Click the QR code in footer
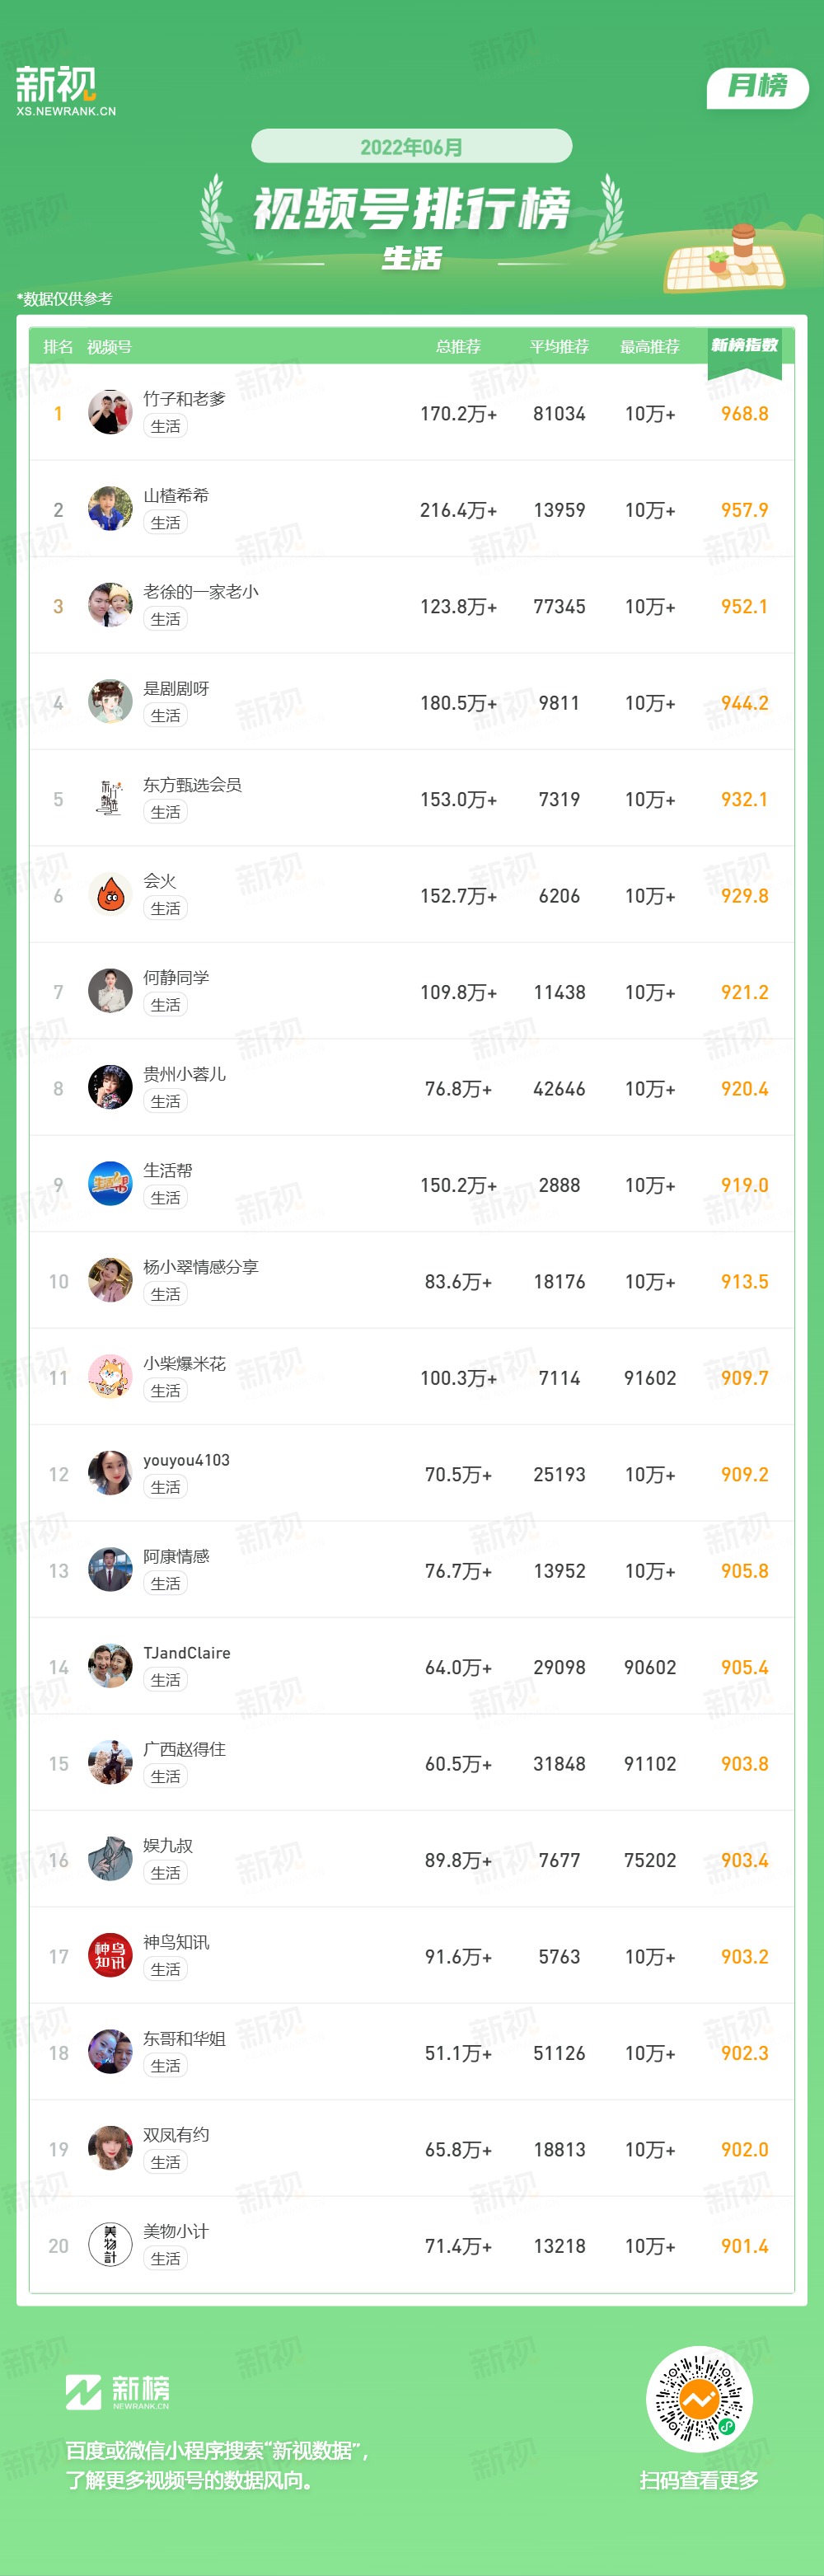The width and height of the screenshot is (824, 2576). pos(699,2399)
